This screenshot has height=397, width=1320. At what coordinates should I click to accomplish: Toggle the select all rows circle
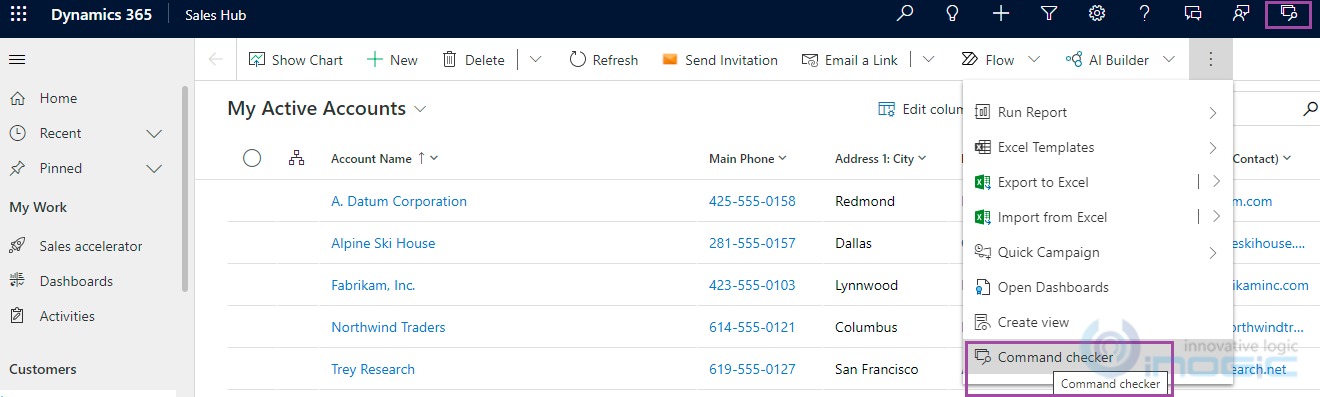pos(252,158)
